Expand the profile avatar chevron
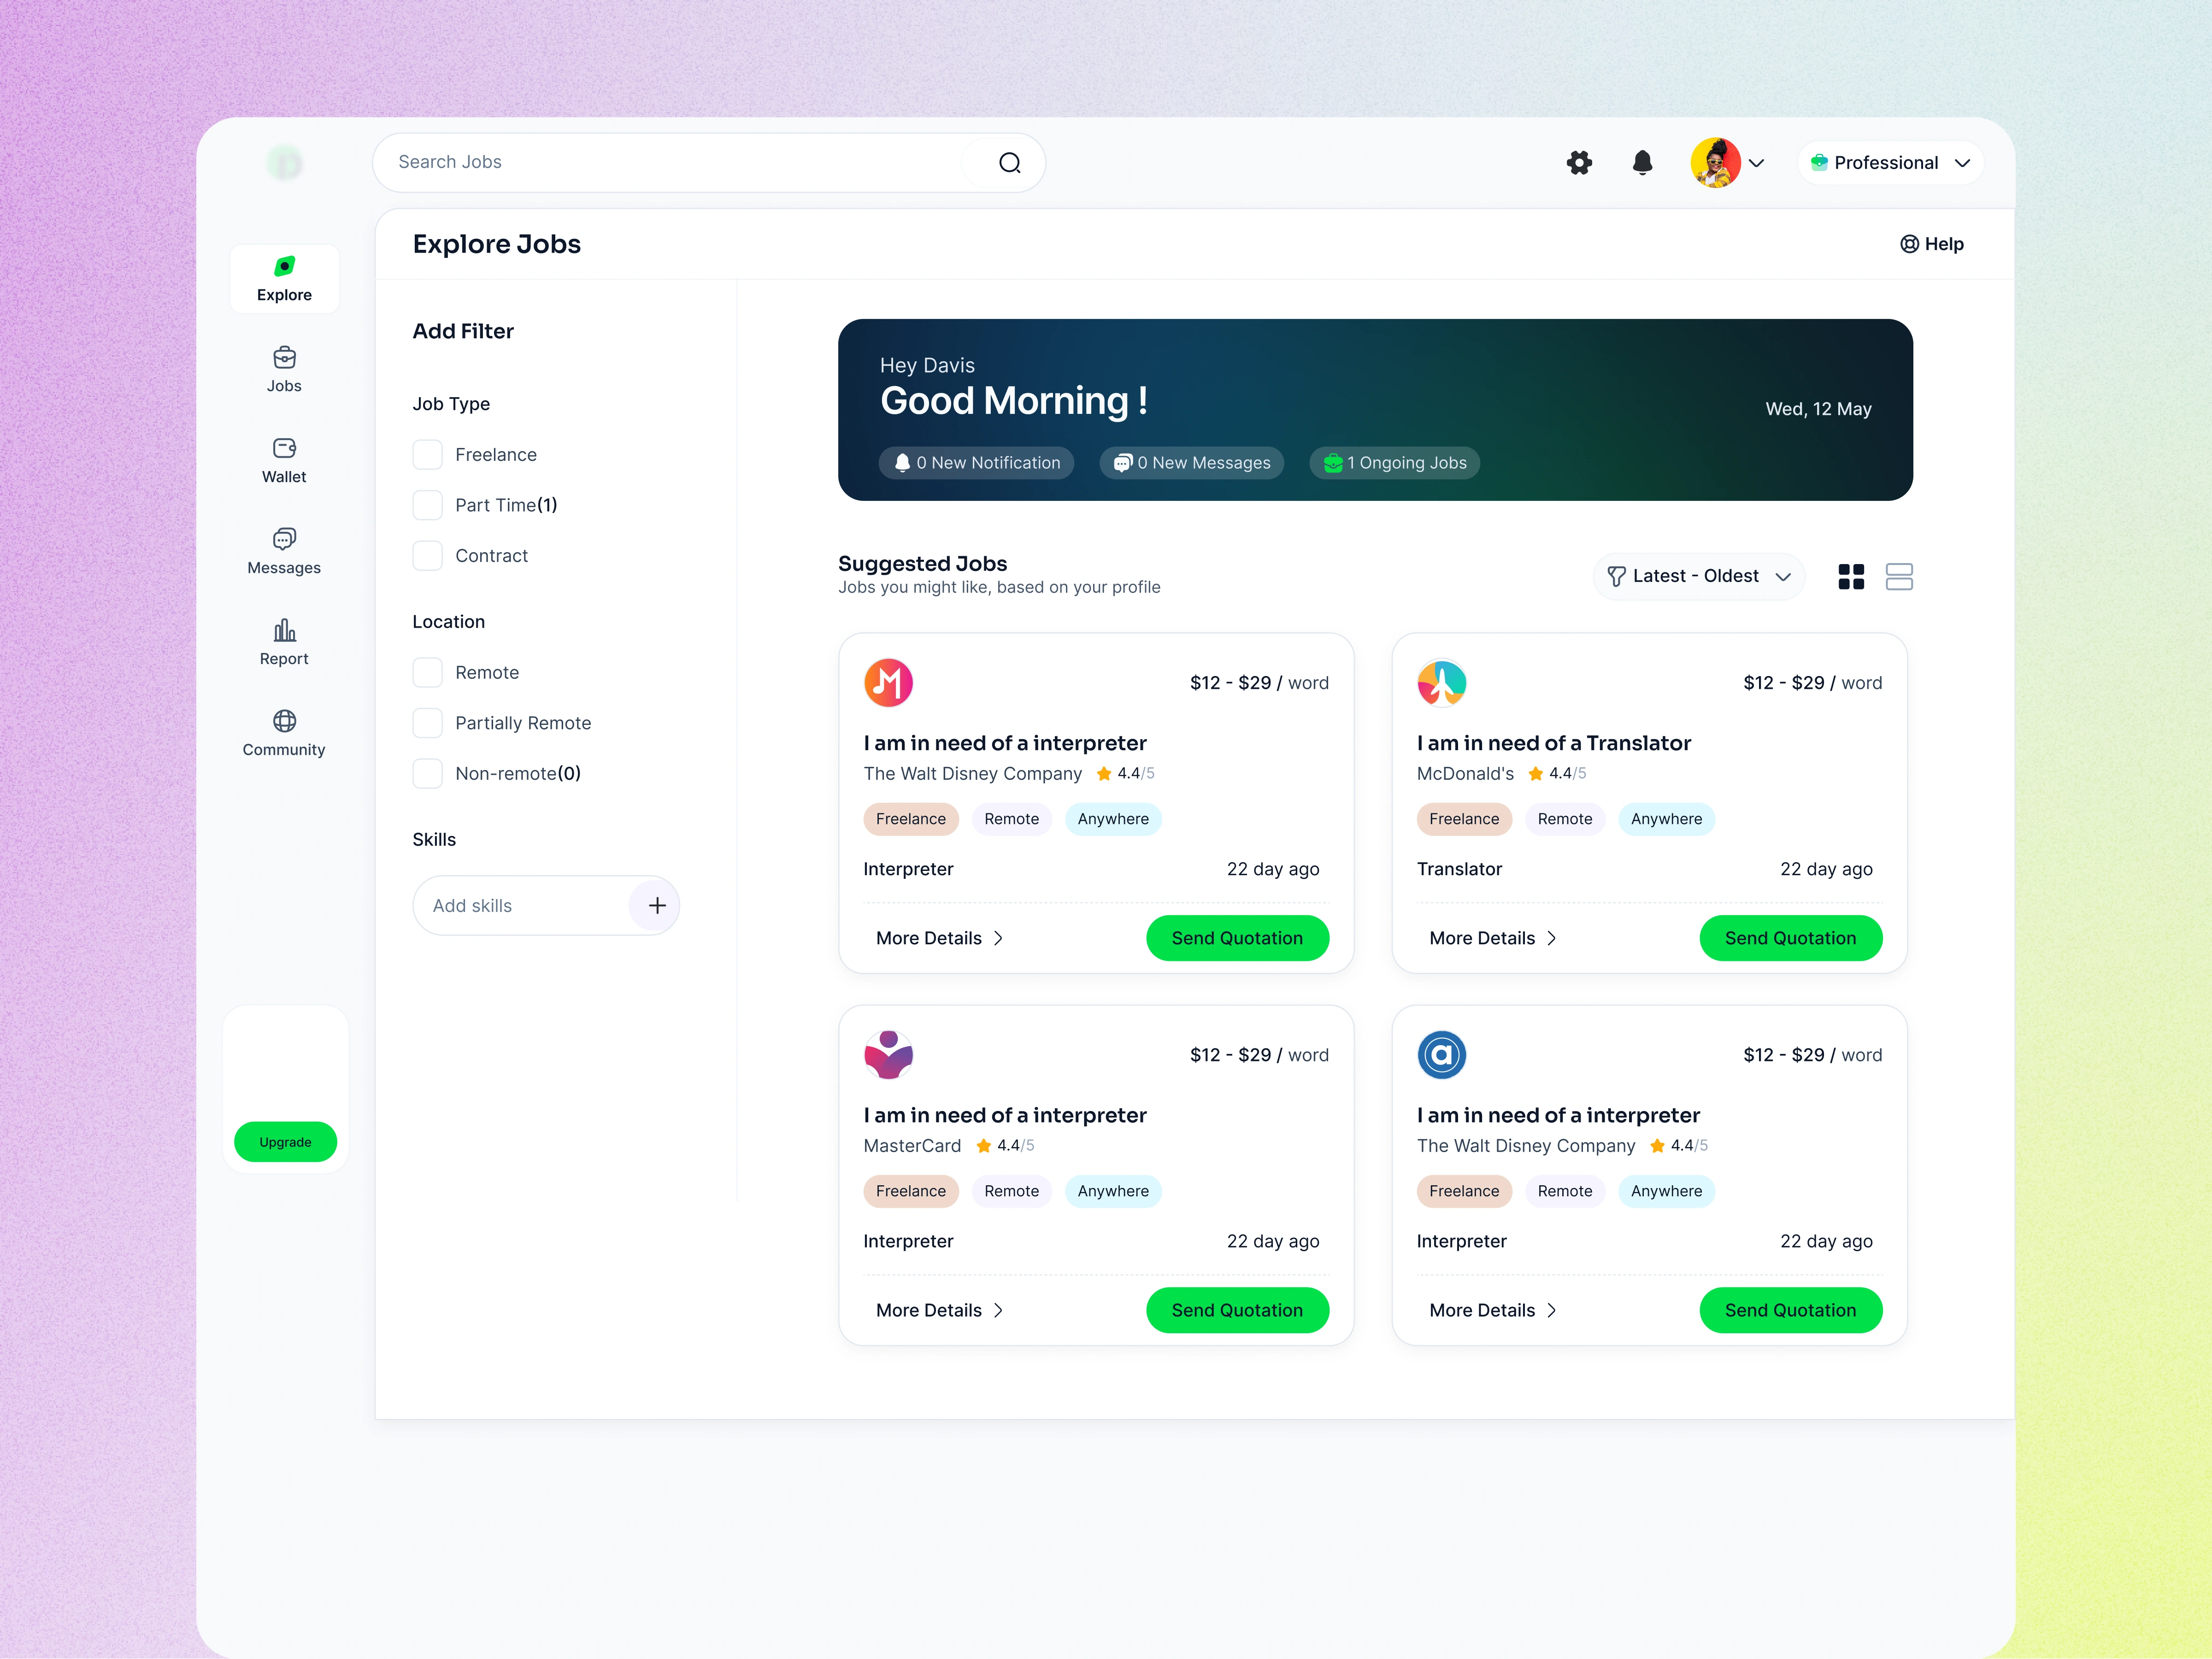 point(1756,163)
